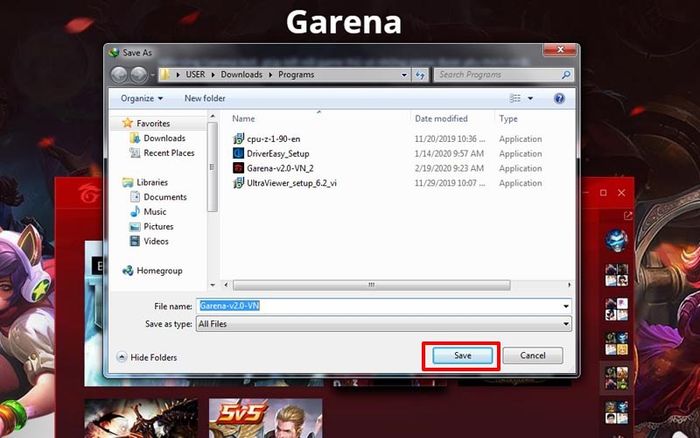This screenshot has height=438, width=700.
Task: Click the Back navigation arrow
Action: 119,75
